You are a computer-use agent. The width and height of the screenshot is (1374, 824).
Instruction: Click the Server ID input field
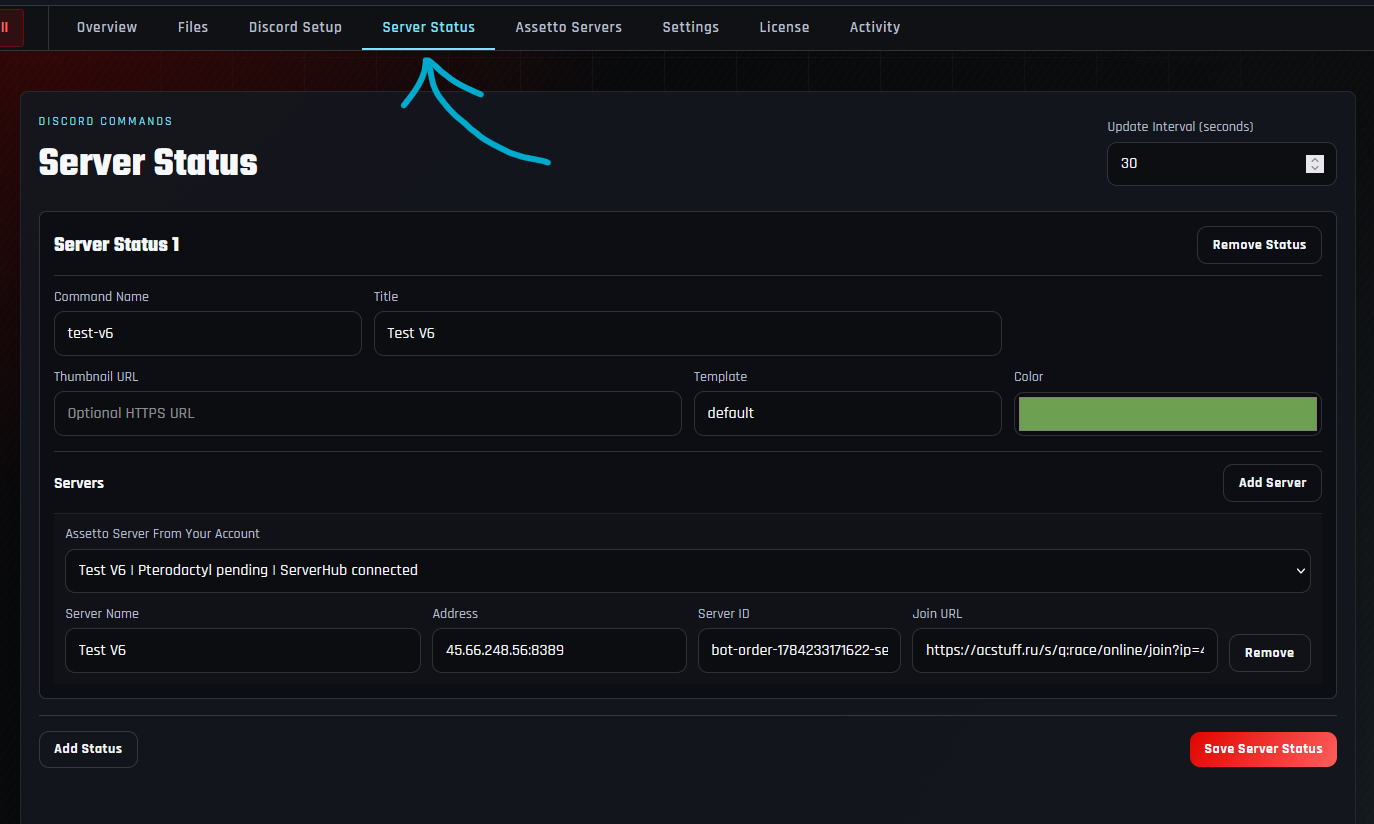[x=799, y=650]
